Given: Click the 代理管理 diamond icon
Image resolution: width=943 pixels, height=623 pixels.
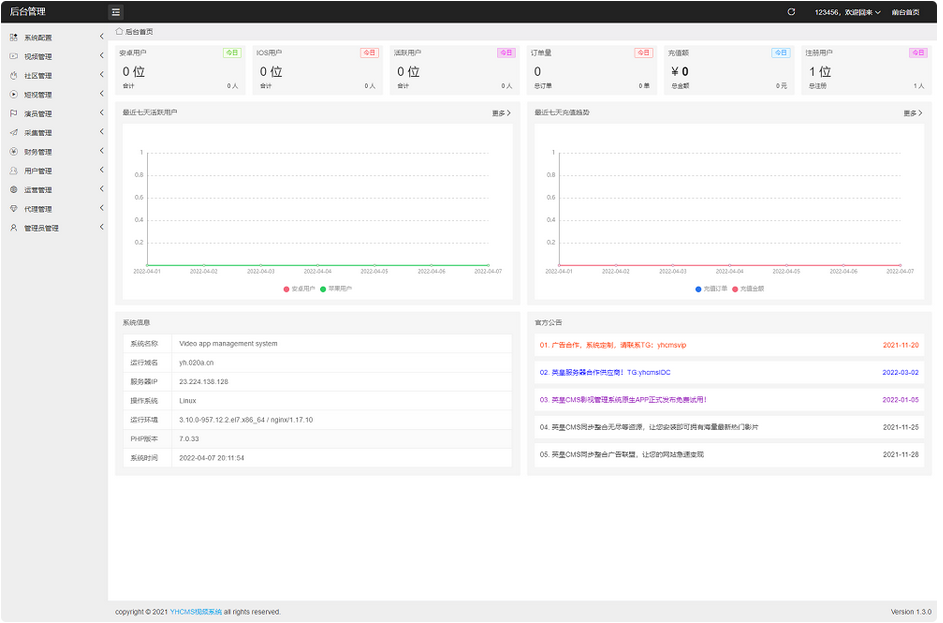Looking at the screenshot, I should point(14,209).
